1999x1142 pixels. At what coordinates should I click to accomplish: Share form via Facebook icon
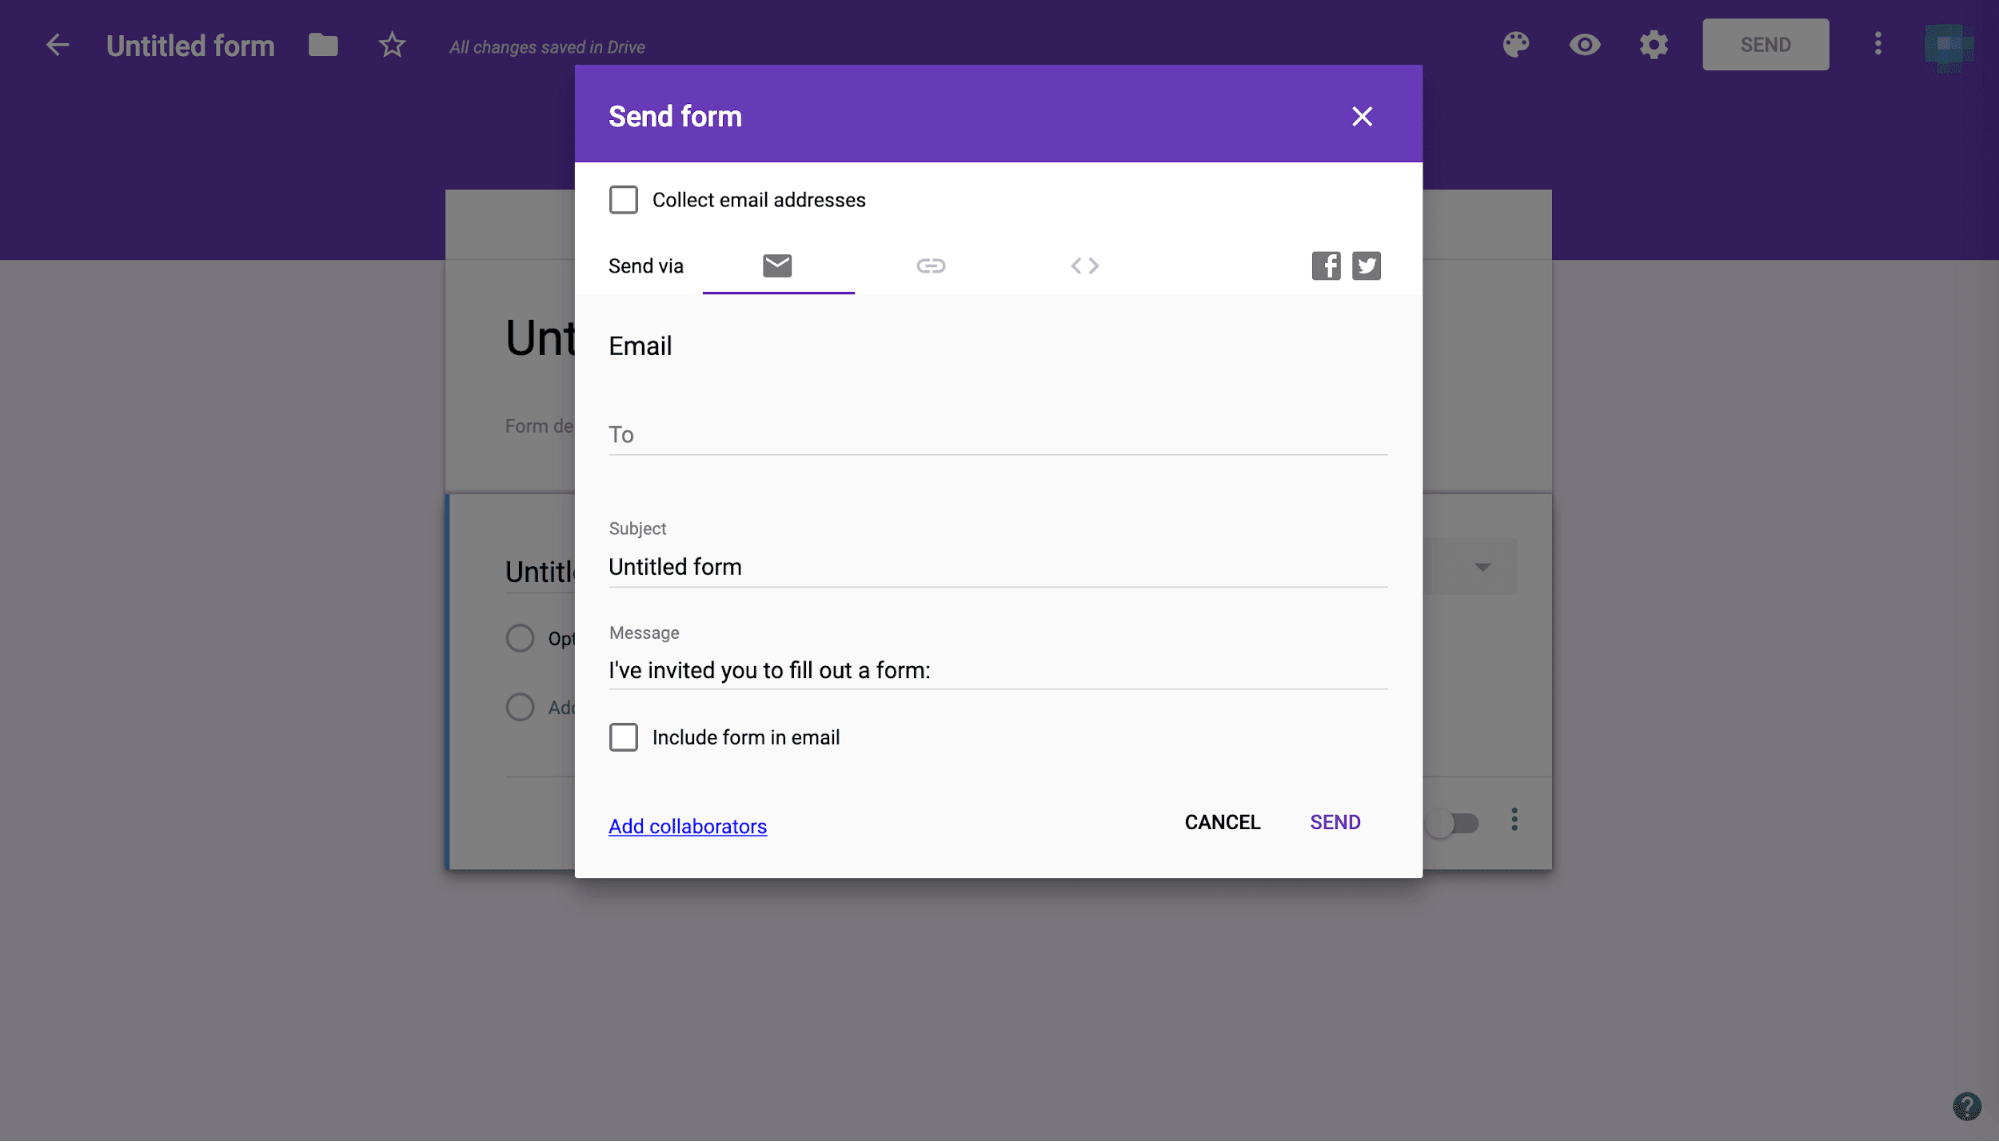pyautogui.click(x=1326, y=264)
